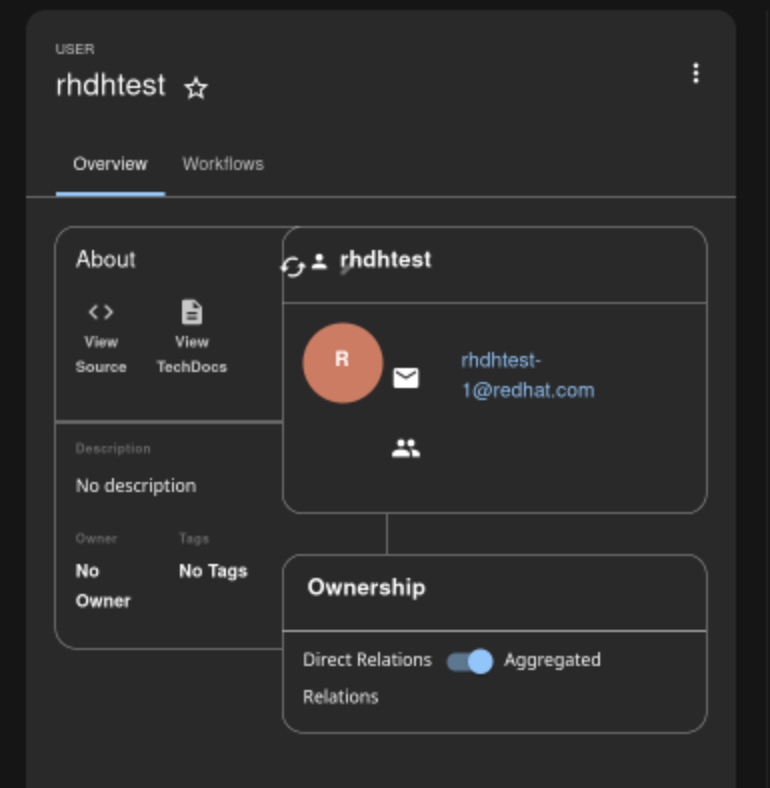Click the View Source label text

coord(101,354)
